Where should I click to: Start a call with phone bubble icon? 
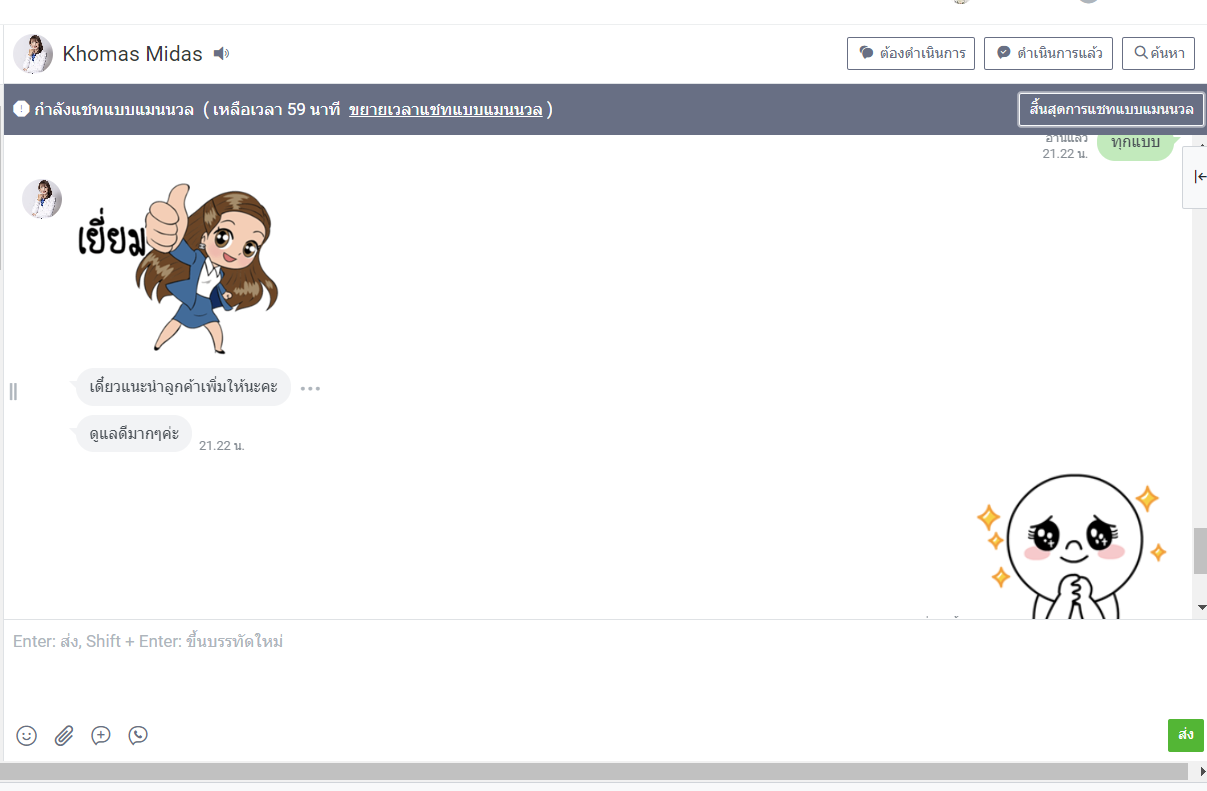click(138, 735)
